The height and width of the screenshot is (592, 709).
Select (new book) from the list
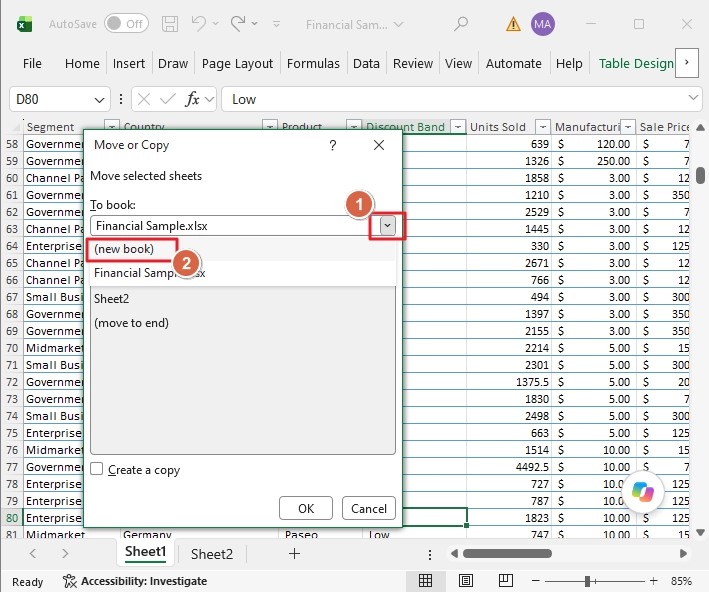243,249
